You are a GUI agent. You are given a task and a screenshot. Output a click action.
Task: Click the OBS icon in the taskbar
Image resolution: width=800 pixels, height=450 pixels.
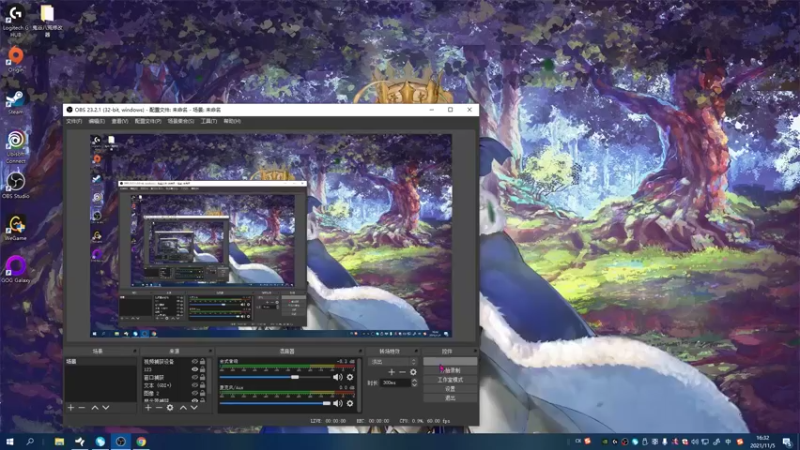coord(120,441)
